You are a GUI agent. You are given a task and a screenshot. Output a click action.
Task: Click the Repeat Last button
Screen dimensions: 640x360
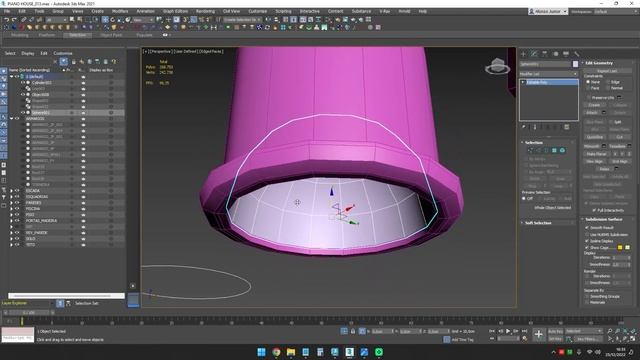tap(607, 71)
